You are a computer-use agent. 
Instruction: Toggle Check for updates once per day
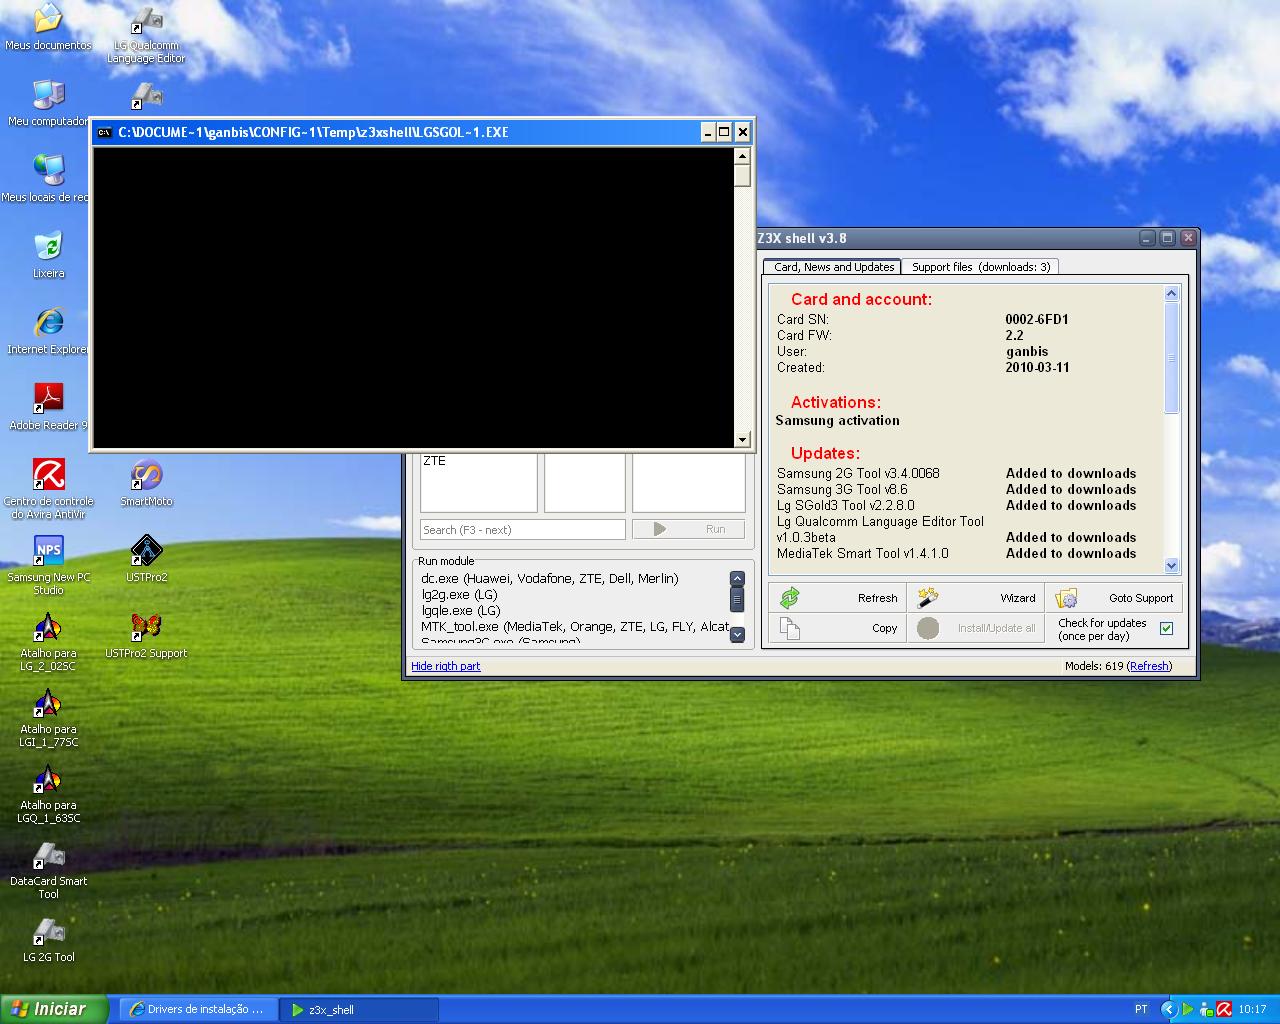[1166, 628]
